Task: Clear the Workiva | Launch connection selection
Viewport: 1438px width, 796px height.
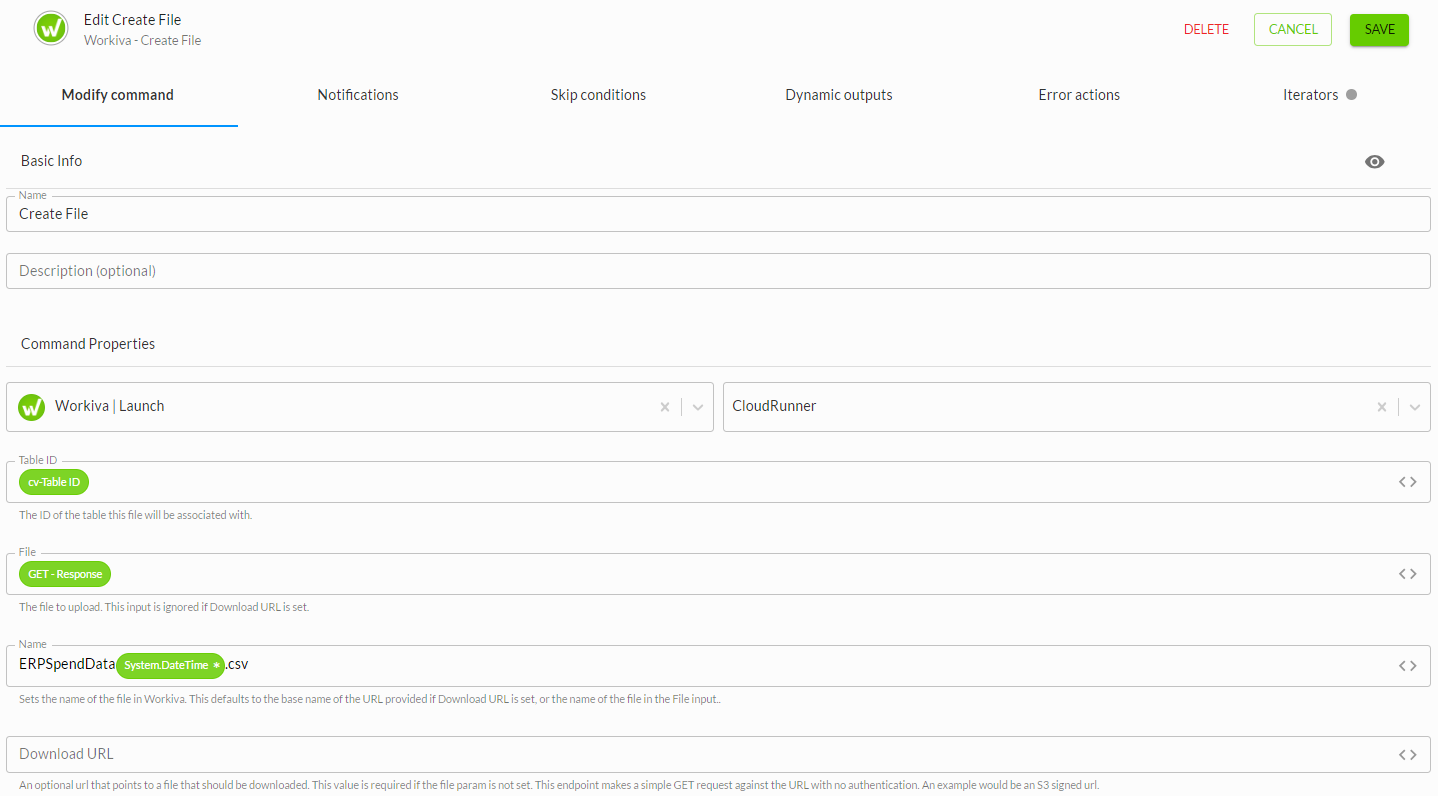Action: [x=665, y=407]
